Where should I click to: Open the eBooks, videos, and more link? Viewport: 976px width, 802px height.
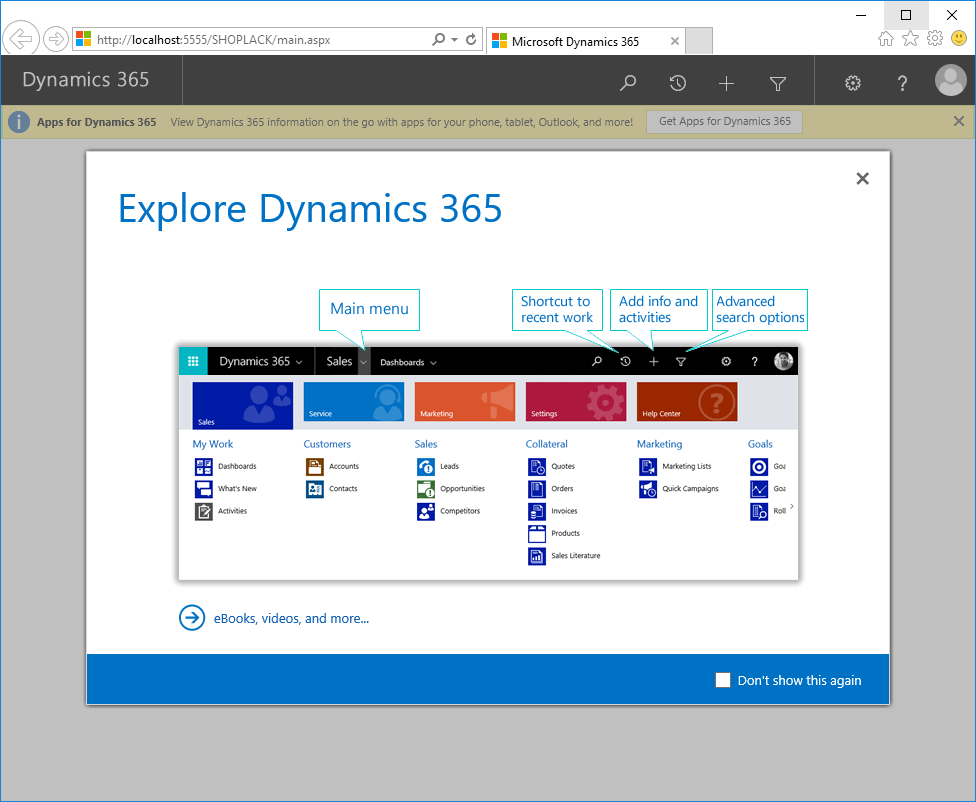[x=291, y=618]
